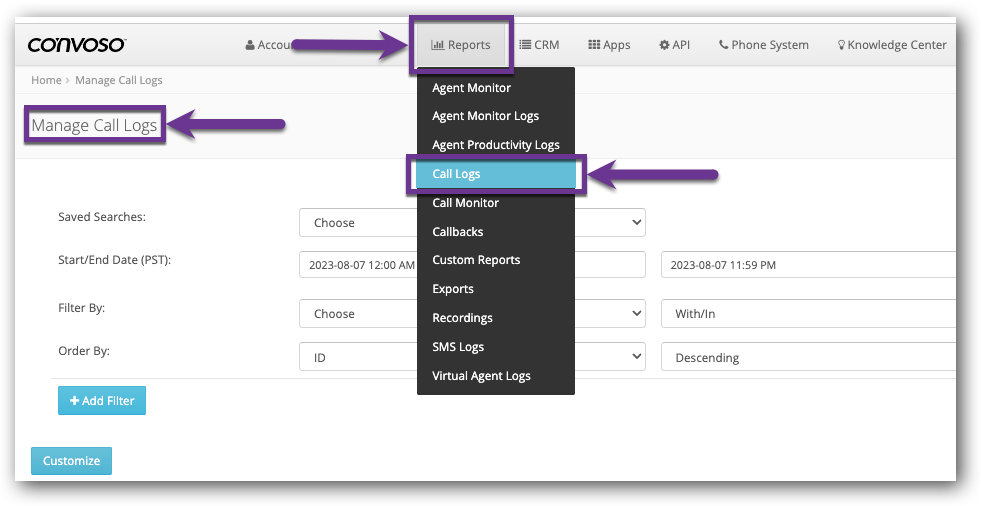Open Recordings from the Reports menu

point(496,318)
